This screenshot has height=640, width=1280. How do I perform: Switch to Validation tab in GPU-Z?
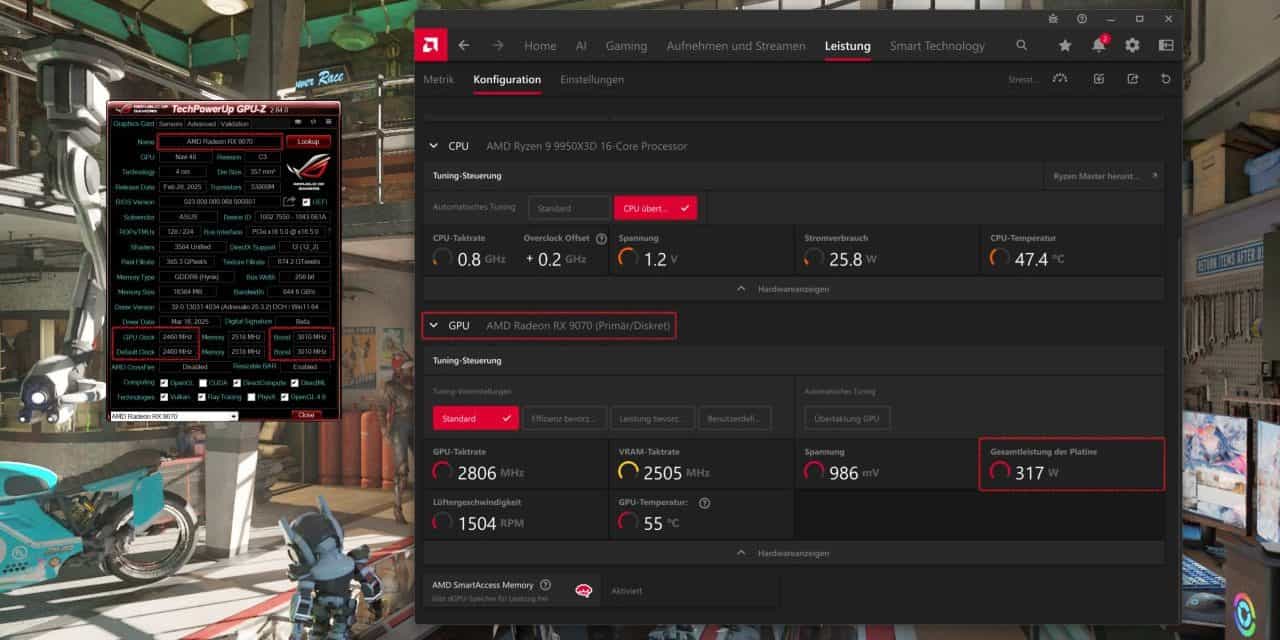[x=235, y=124]
